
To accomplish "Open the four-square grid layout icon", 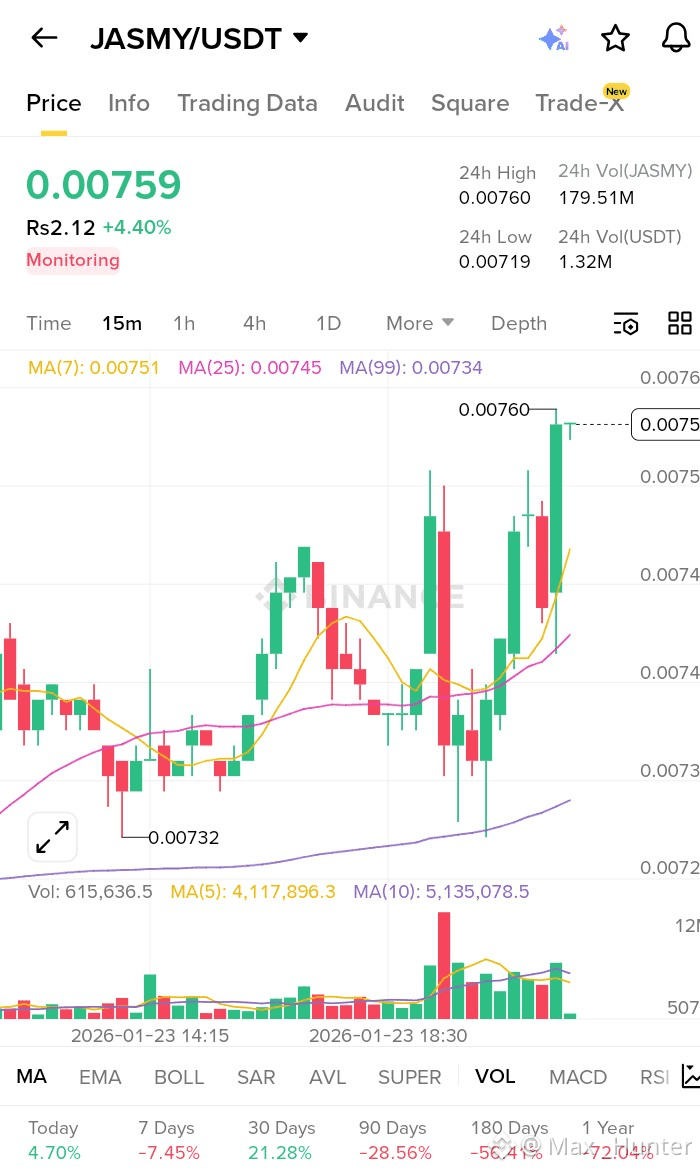I will click(680, 323).
